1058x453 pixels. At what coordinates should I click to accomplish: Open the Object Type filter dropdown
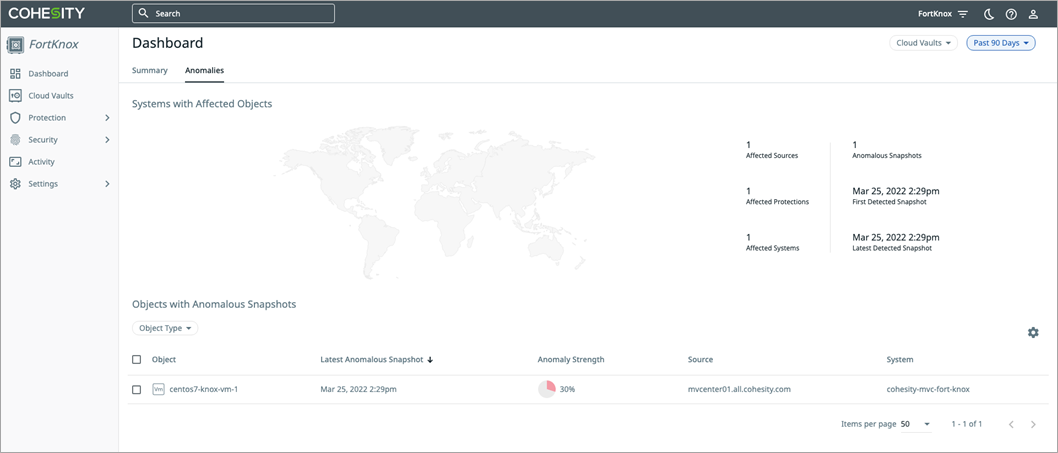click(x=165, y=328)
